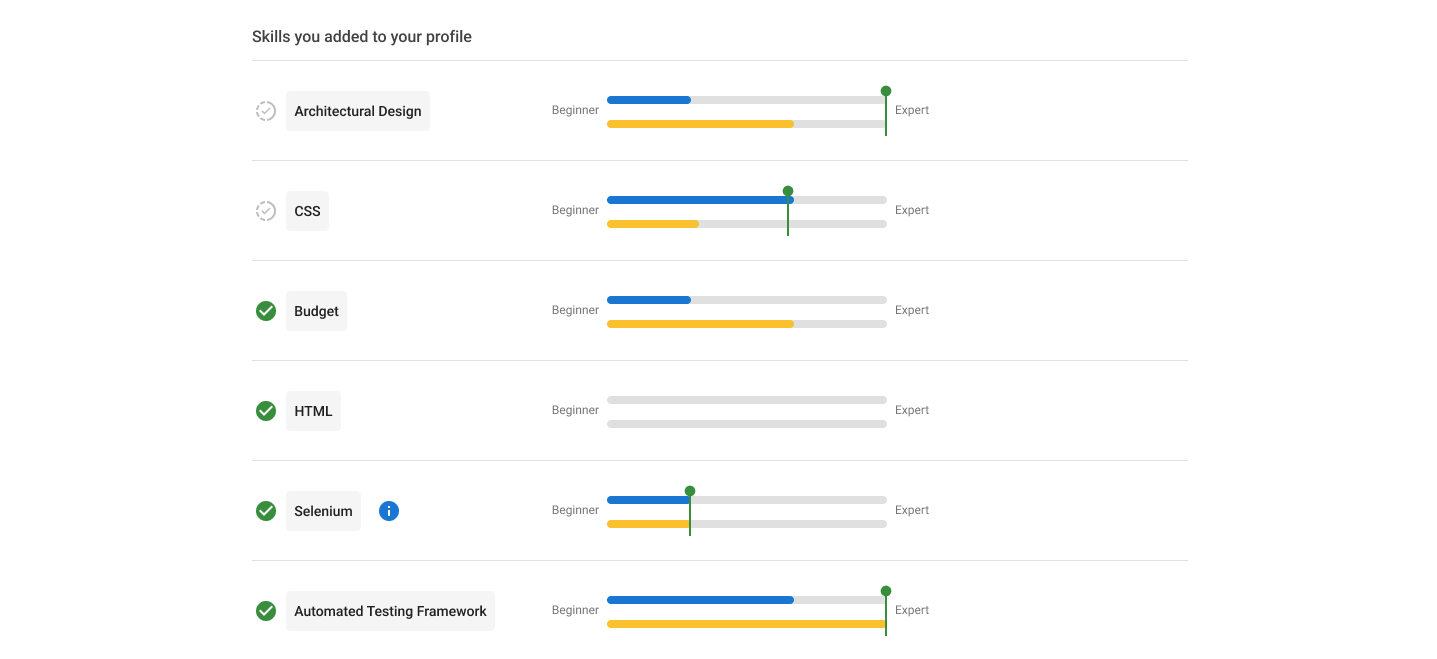Open the blue info icon next to Selenium
1437x659 pixels.
(x=389, y=511)
